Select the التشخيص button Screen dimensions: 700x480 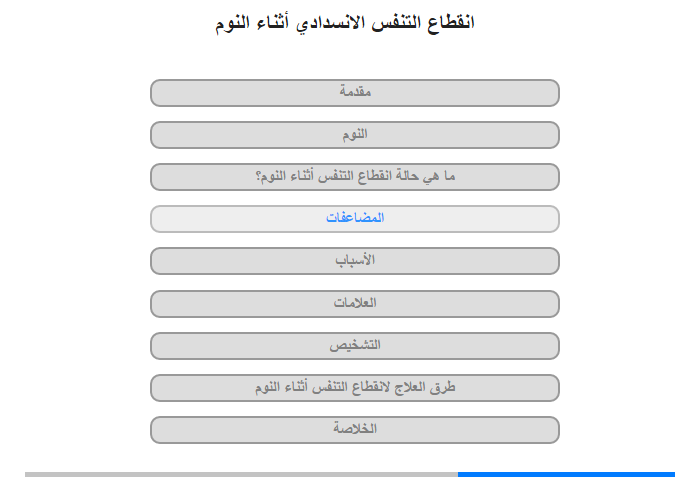click(x=355, y=346)
